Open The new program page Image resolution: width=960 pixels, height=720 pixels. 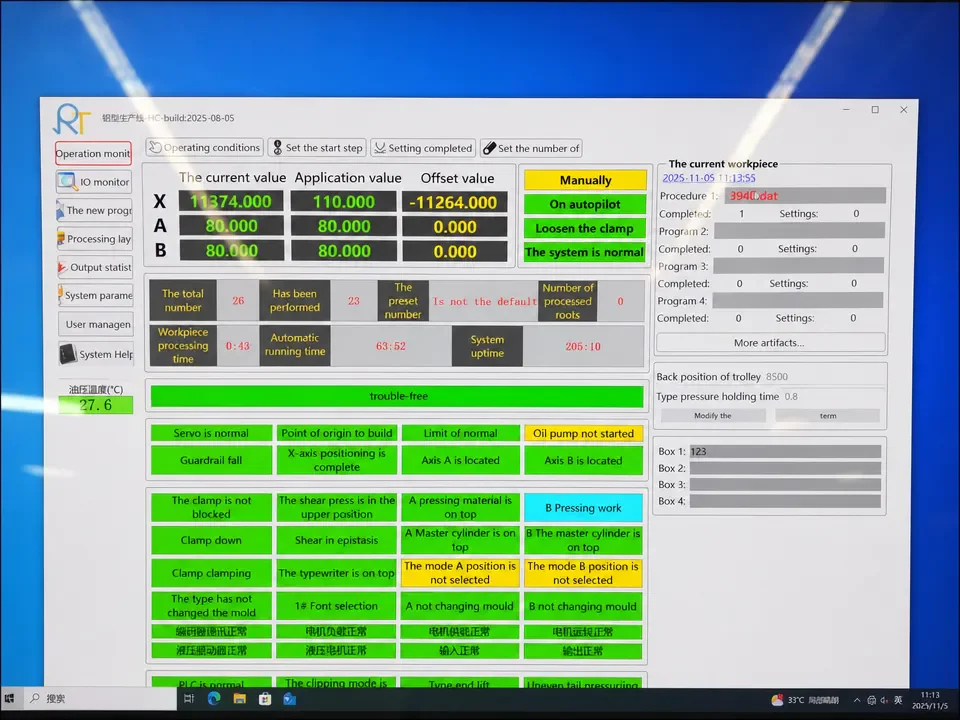click(94, 211)
